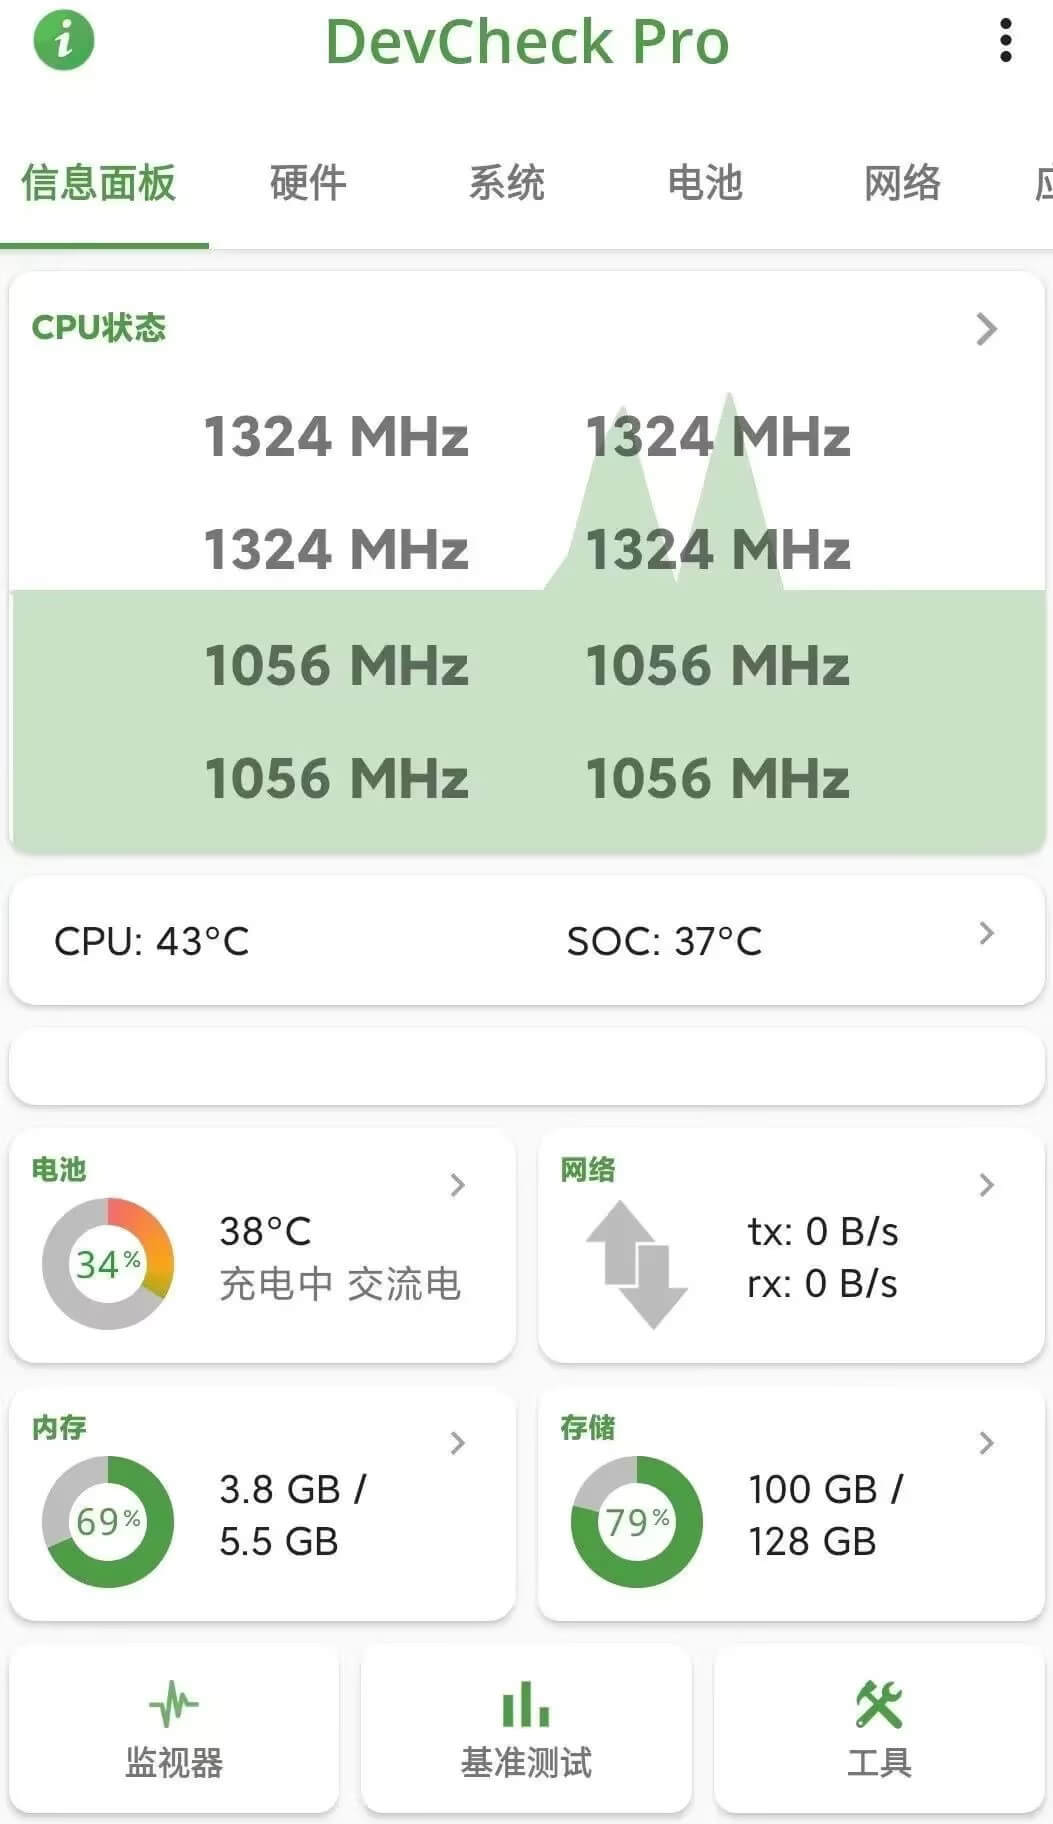Viewport: 1053px width, 1824px height.
Task: Expand the 存储 card chevron
Action: [x=986, y=1443]
